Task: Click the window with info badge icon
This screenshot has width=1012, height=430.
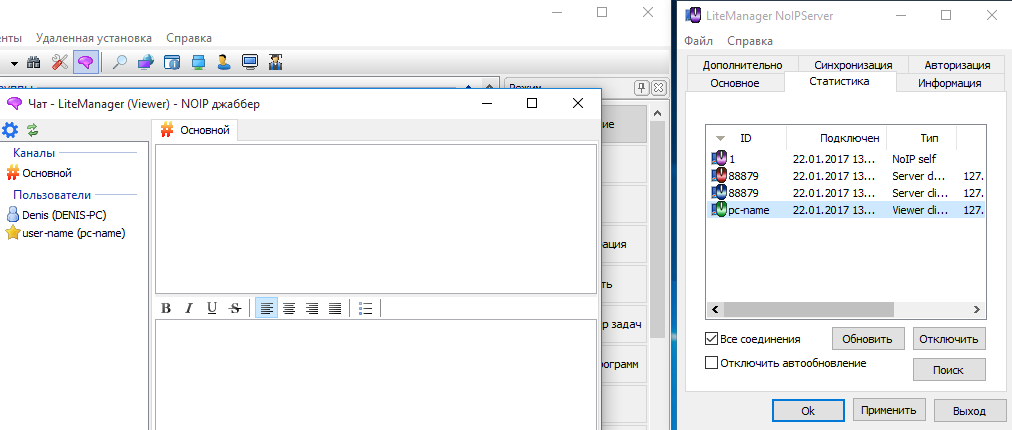Action: tap(172, 63)
